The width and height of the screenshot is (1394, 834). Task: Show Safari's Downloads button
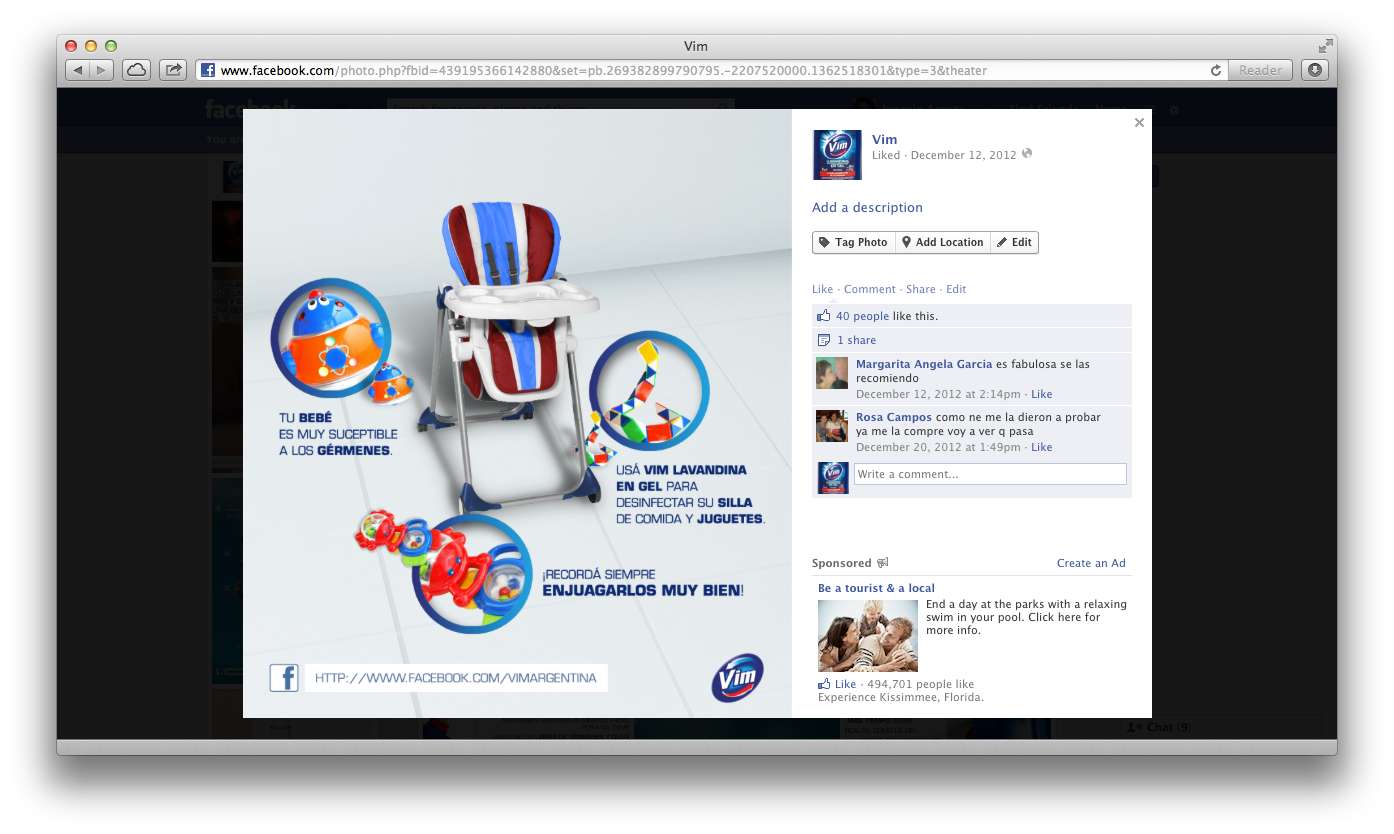(1314, 70)
